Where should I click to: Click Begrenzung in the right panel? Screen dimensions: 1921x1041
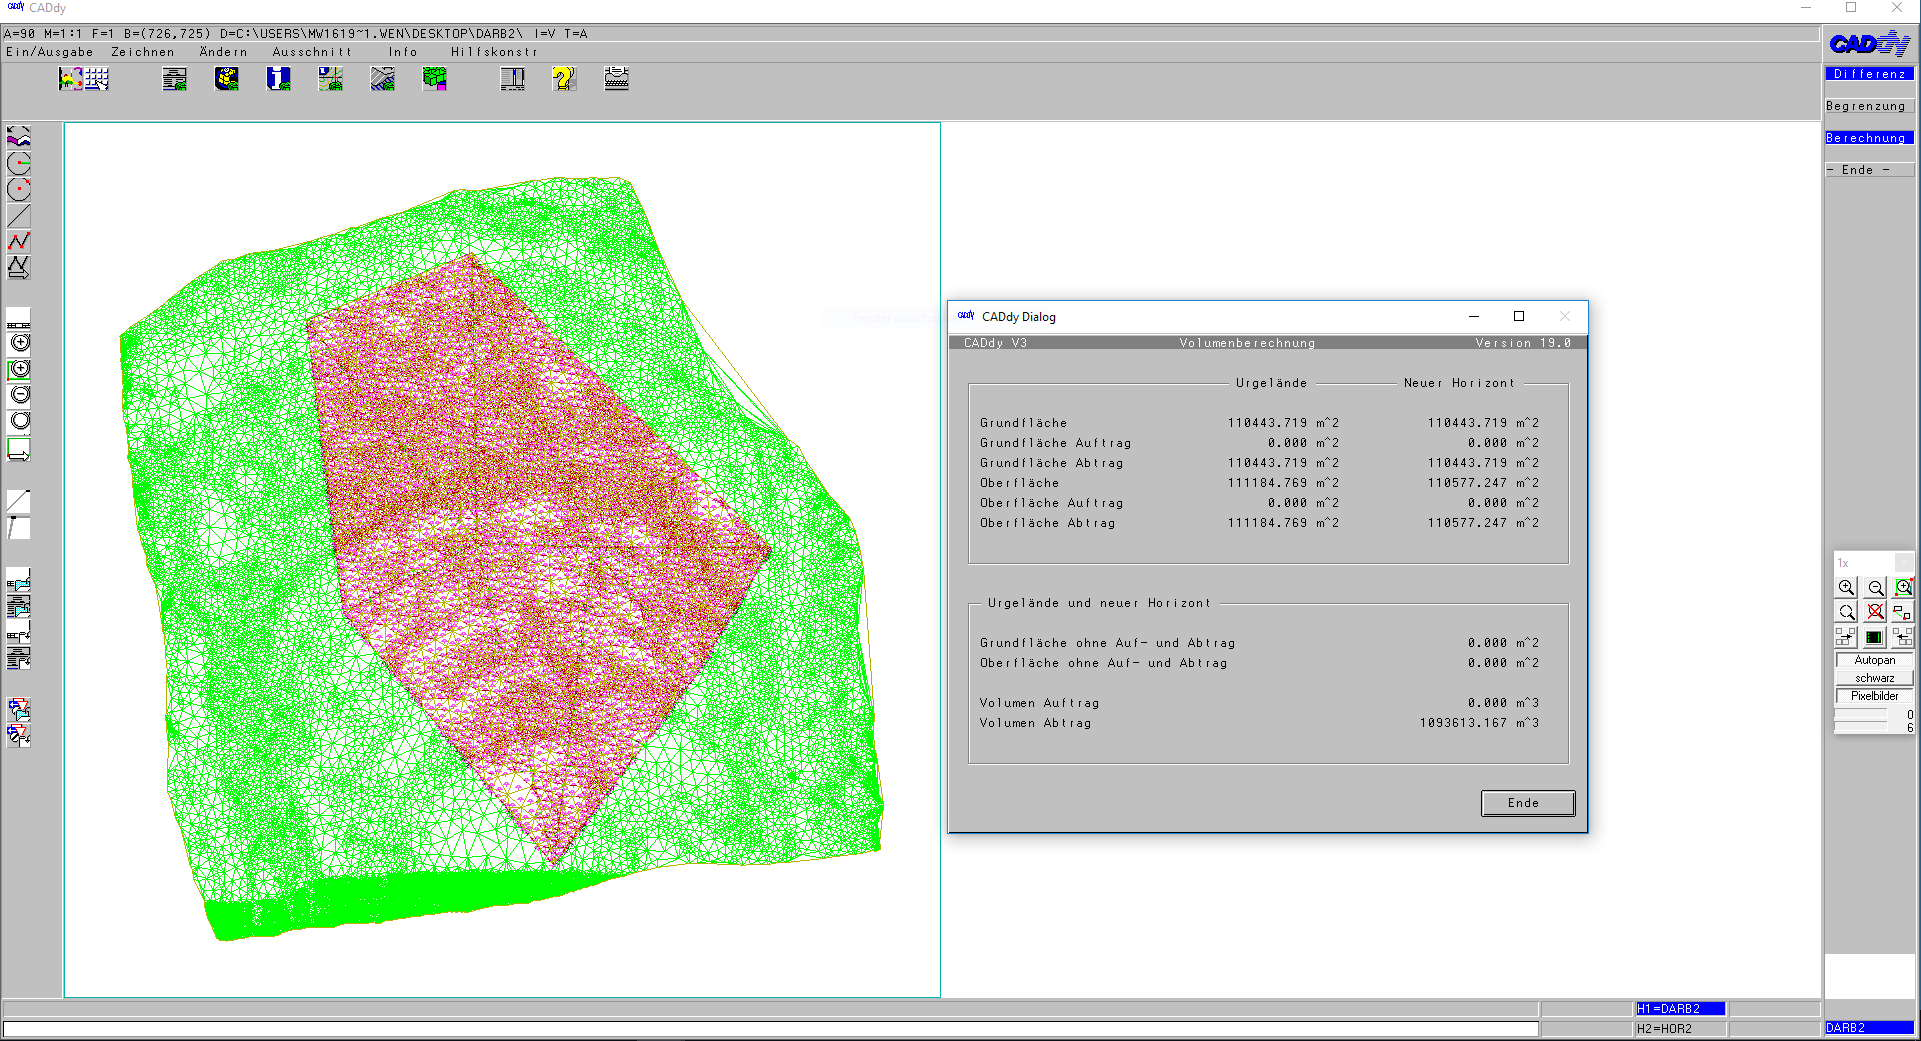click(x=1866, y=106)
